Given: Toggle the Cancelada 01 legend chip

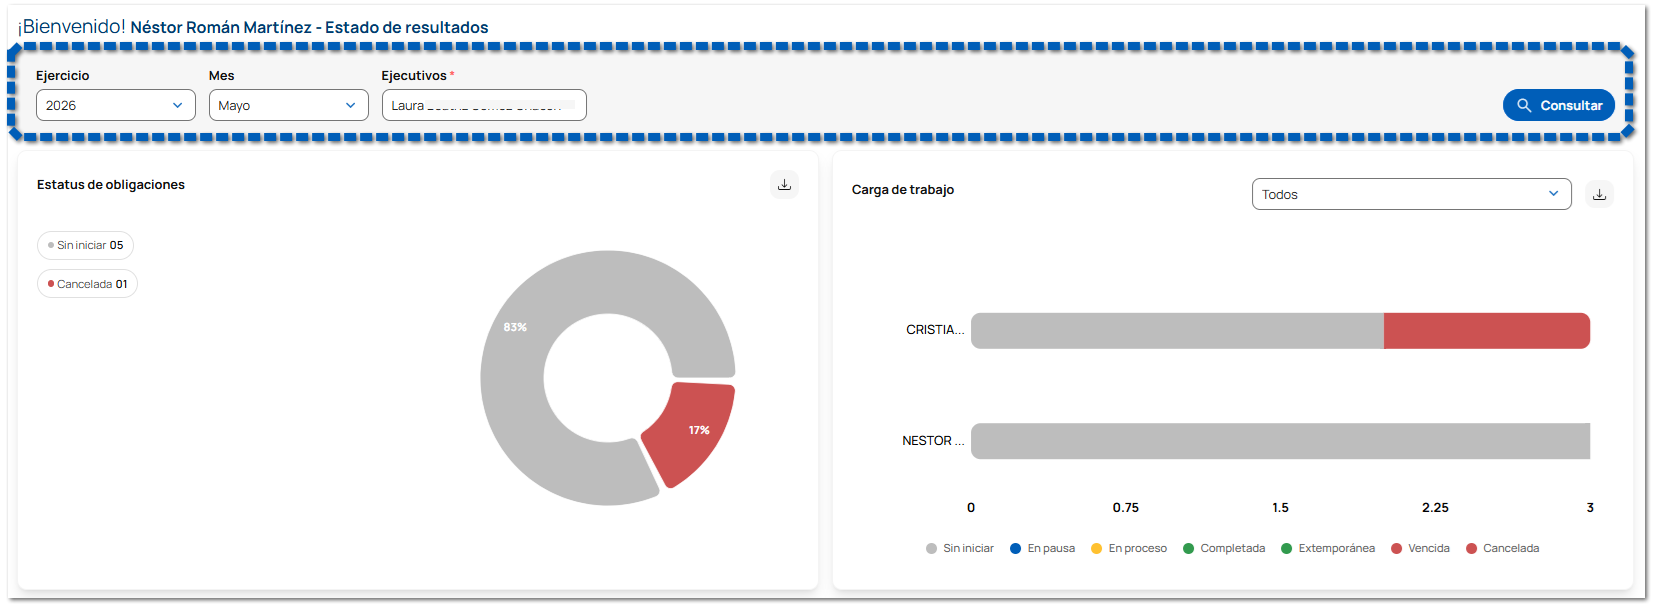Looking at the screenshot, I should 88,284.
